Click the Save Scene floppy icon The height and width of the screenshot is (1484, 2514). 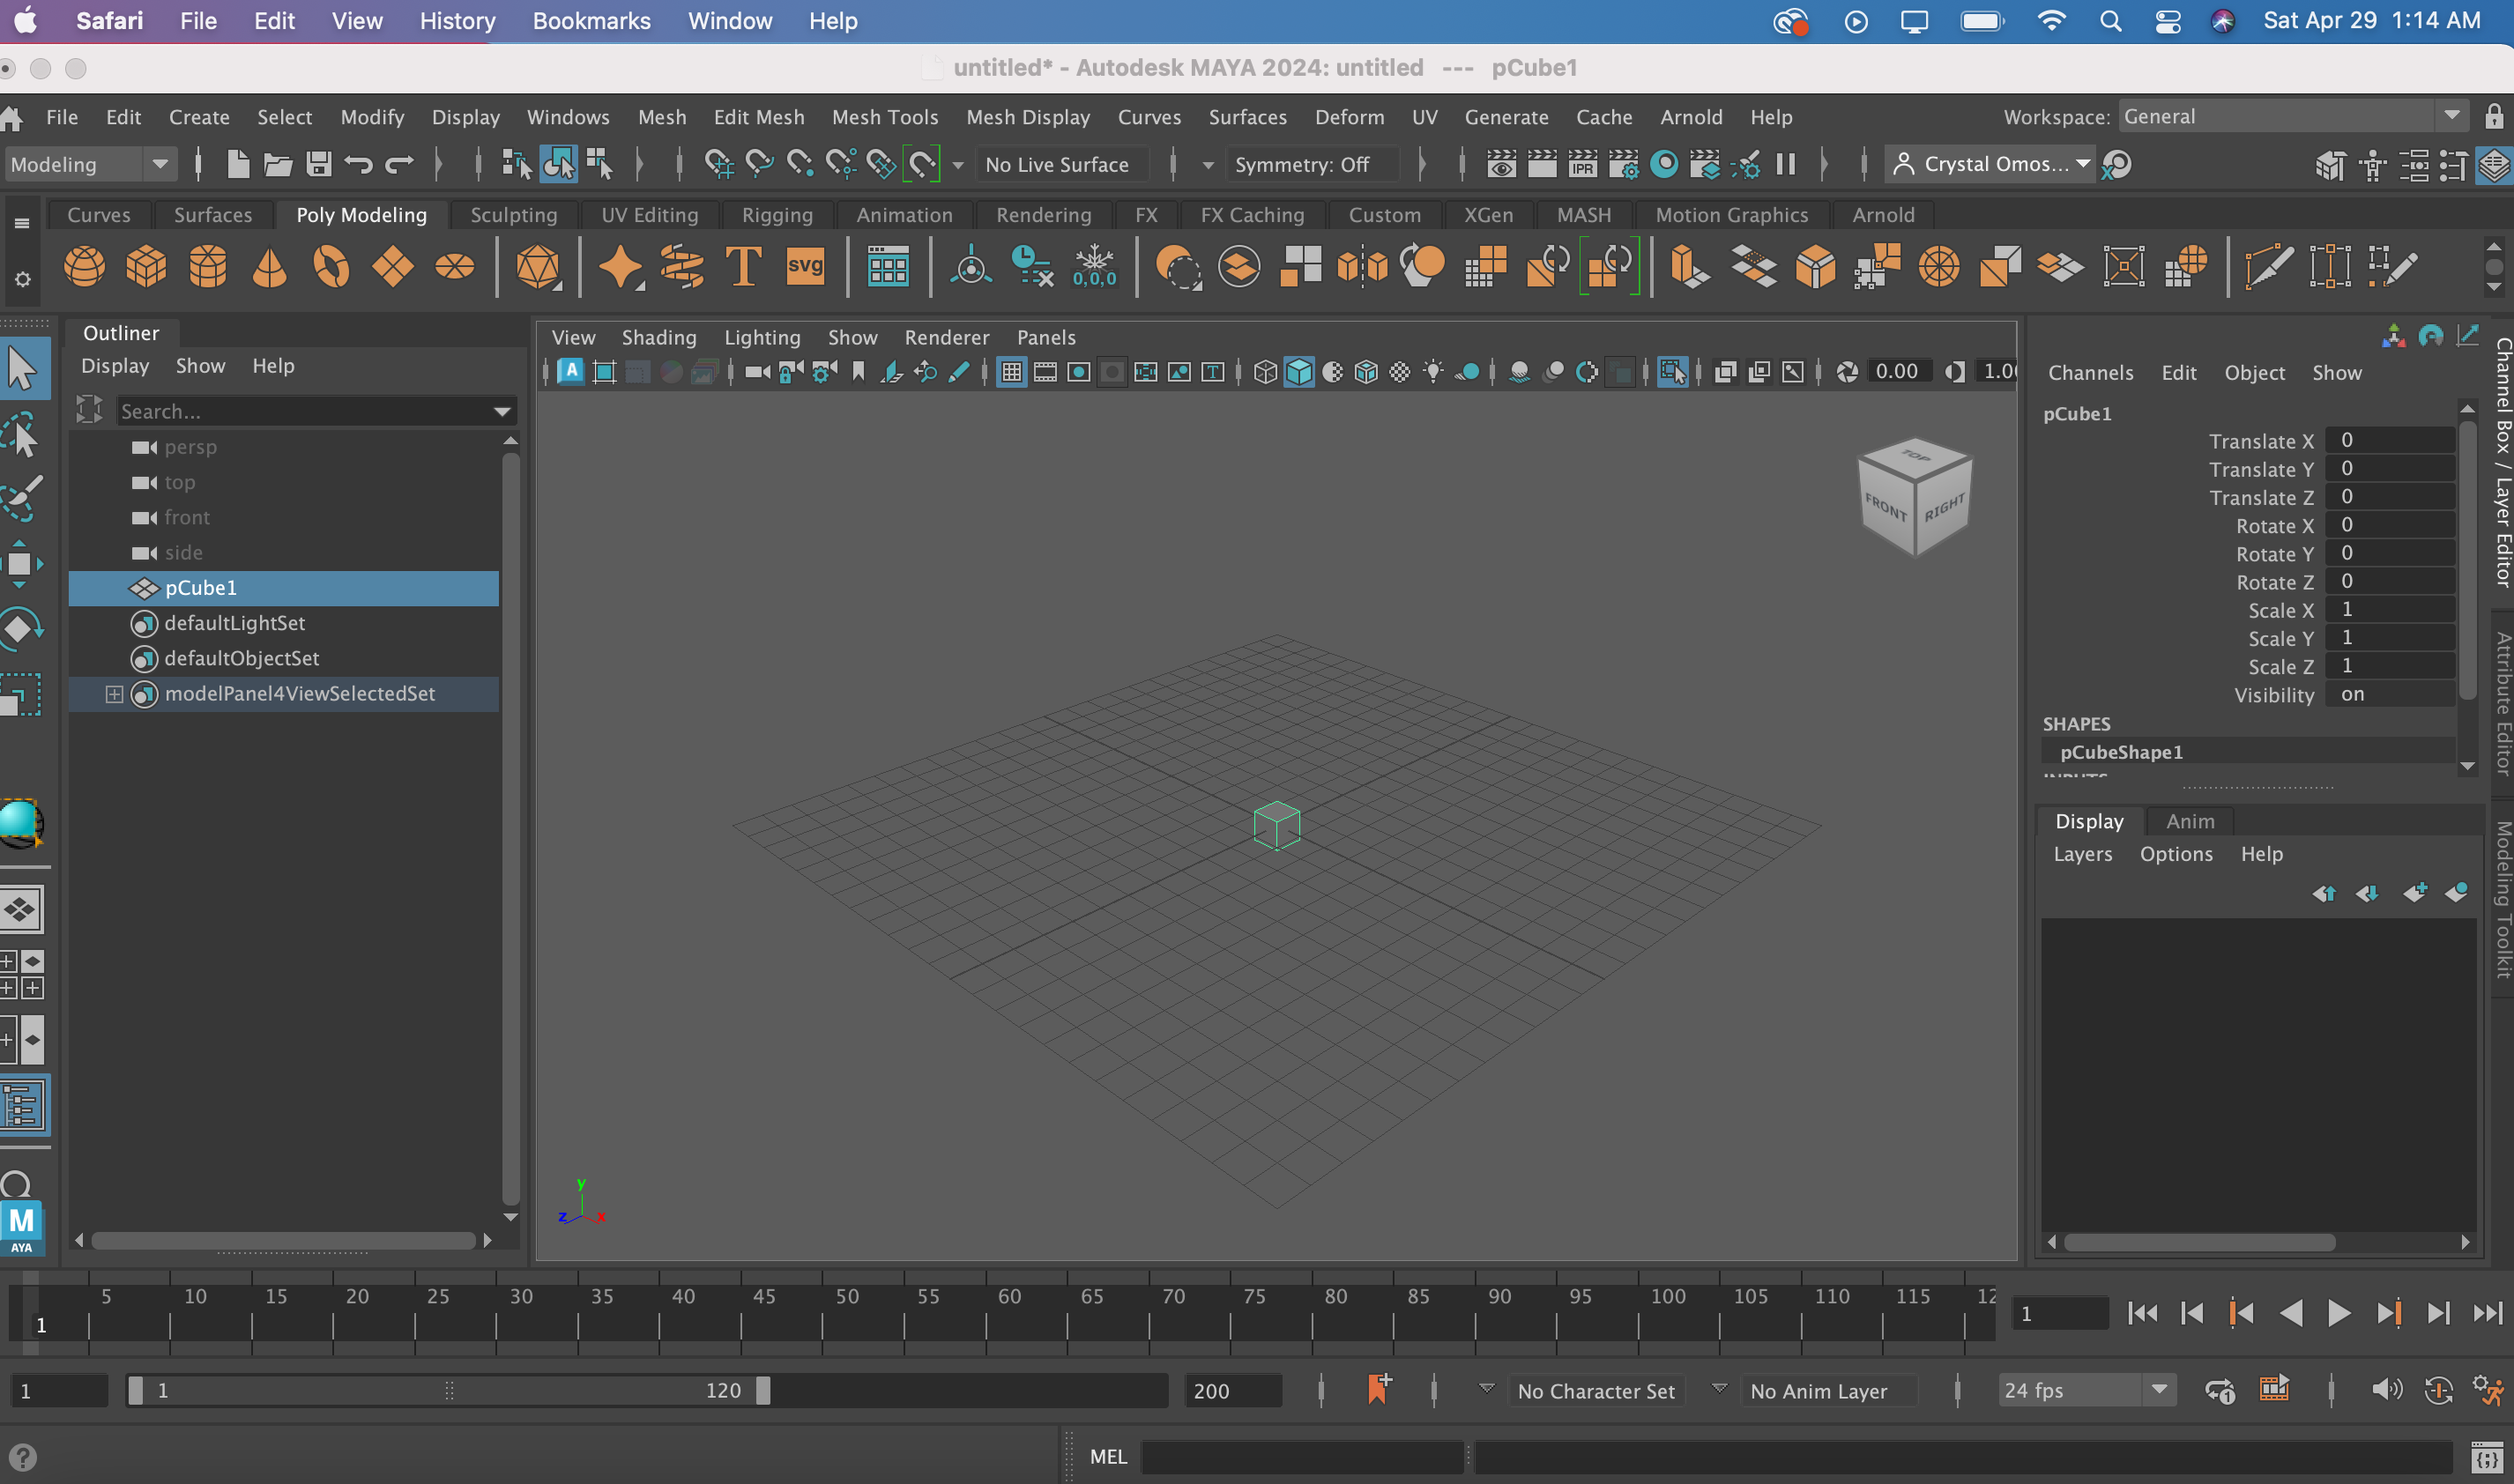(319, 164)
